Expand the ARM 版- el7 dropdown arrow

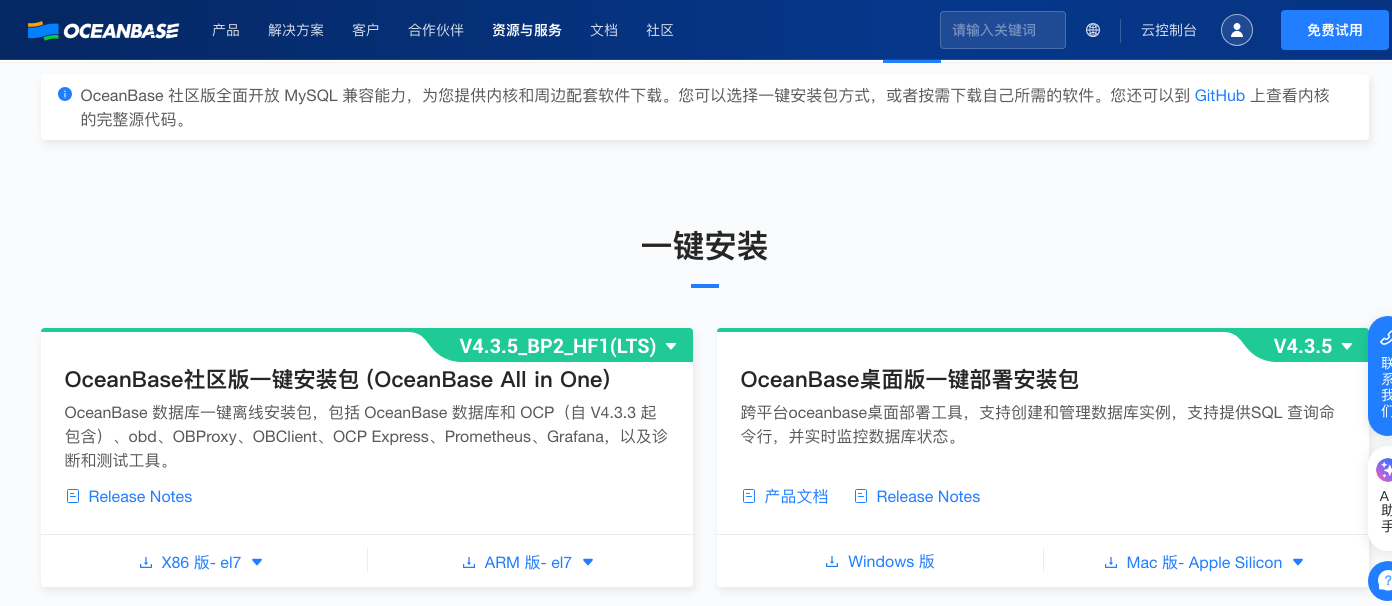pyautogui.click(x=588, y=562)
